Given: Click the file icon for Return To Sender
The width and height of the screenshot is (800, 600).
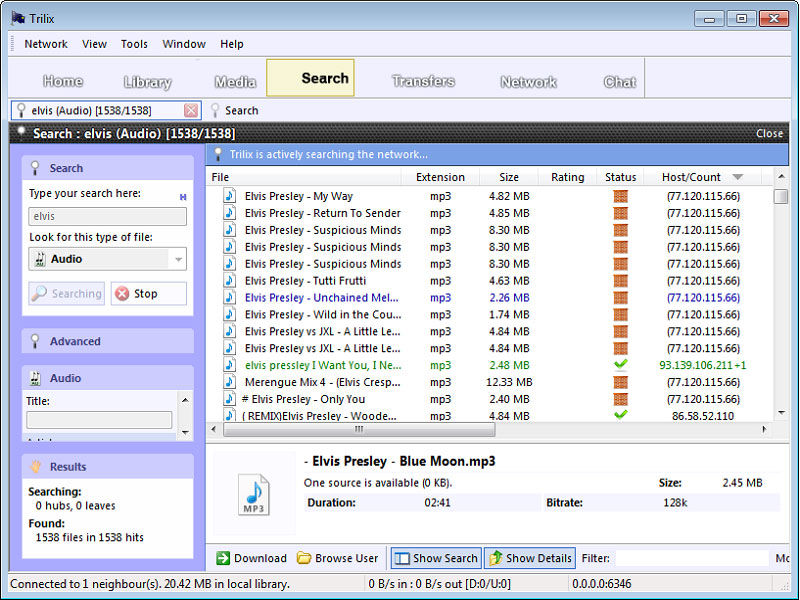Looking at the screenshot, I should 230,213.
